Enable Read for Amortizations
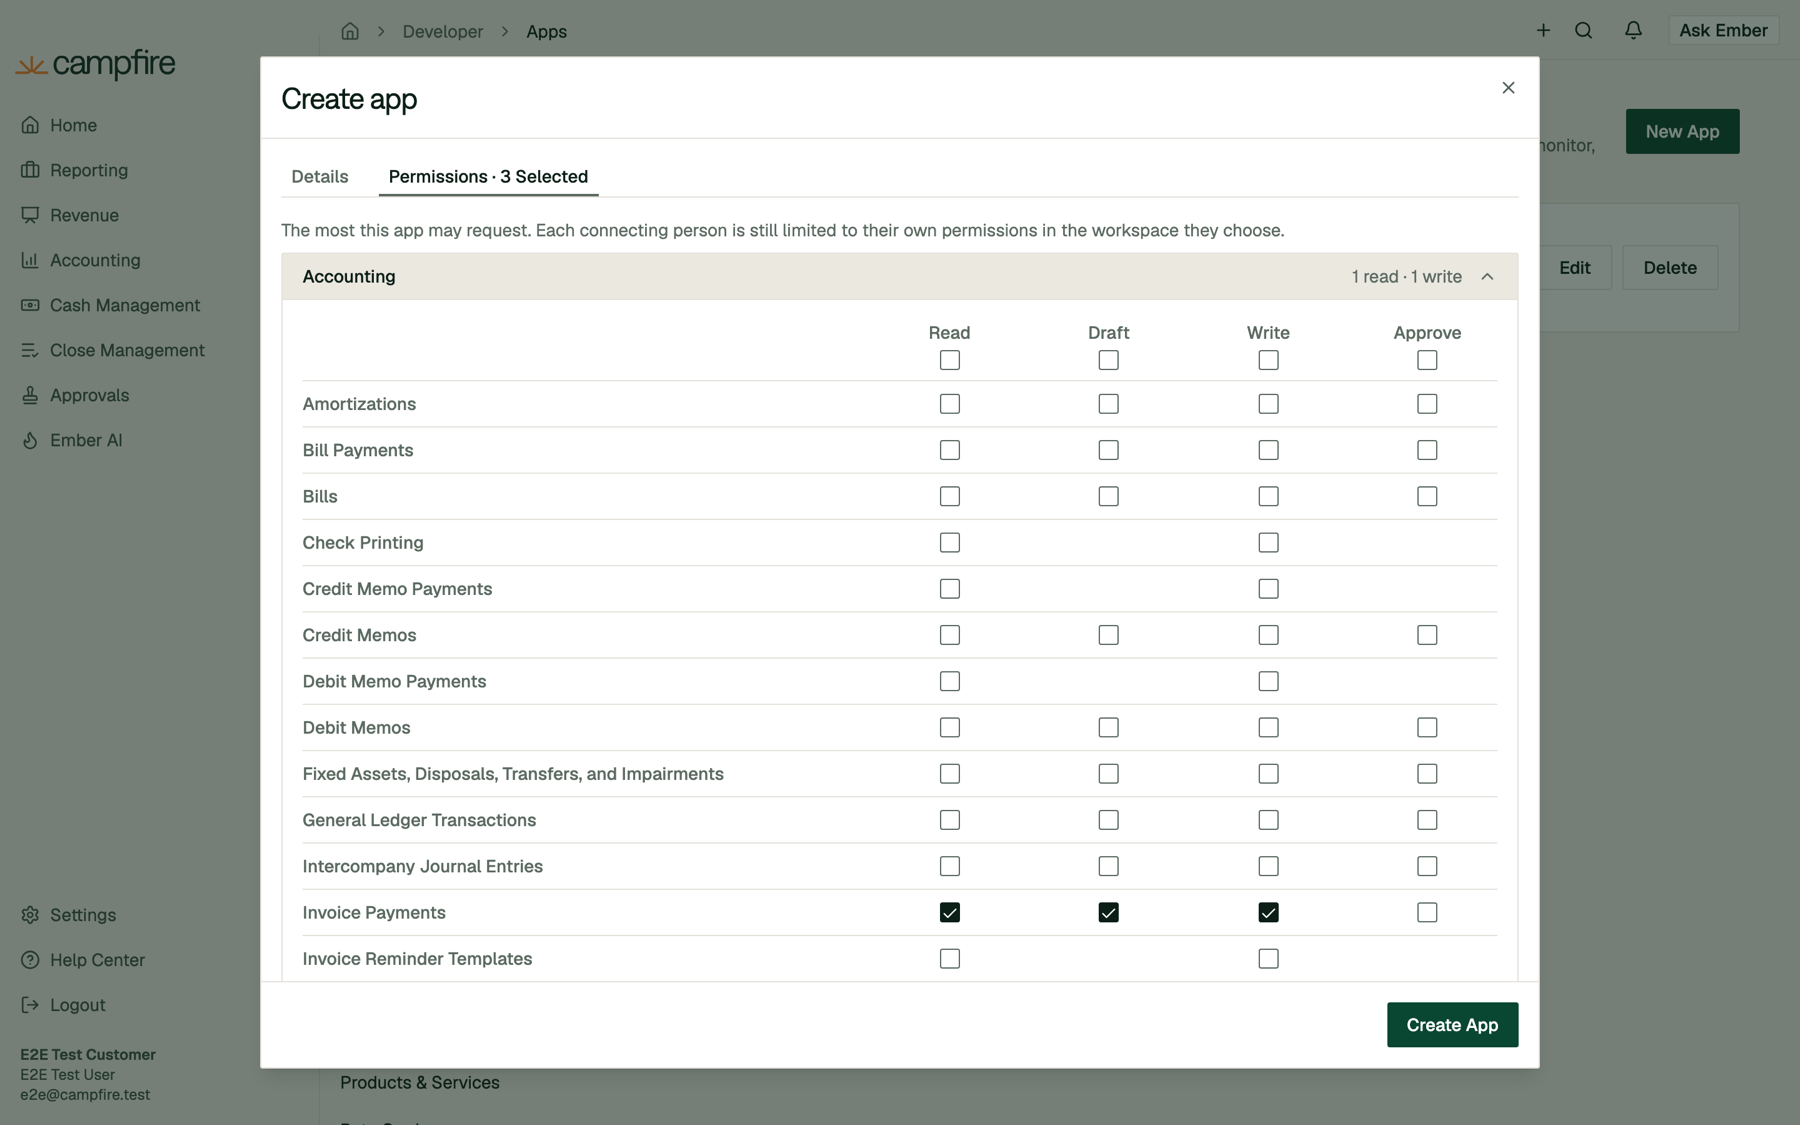Image resolution: width=1800 pixels, height=1125 pixels. tap(949, 404)
